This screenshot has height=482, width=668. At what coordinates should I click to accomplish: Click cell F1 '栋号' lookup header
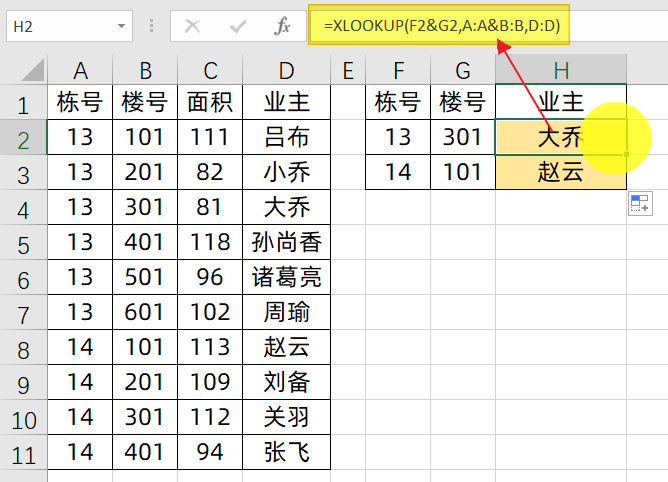click(398, 102)
